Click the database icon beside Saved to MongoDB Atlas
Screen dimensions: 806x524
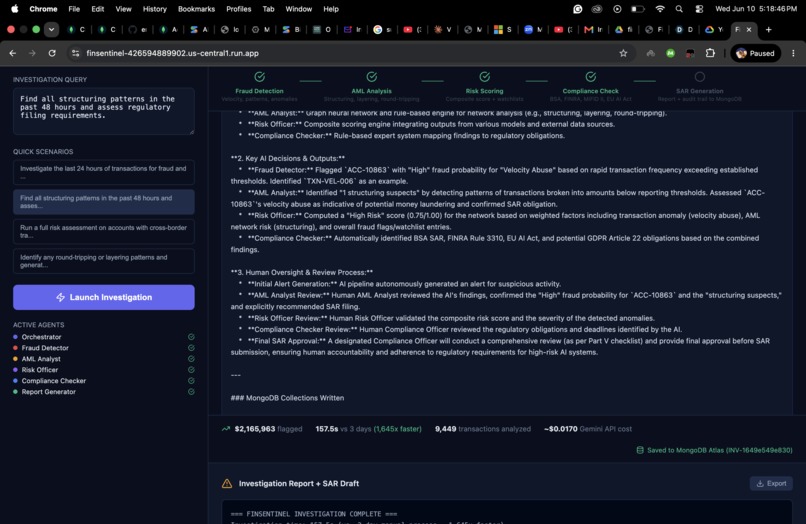point(640,450)
